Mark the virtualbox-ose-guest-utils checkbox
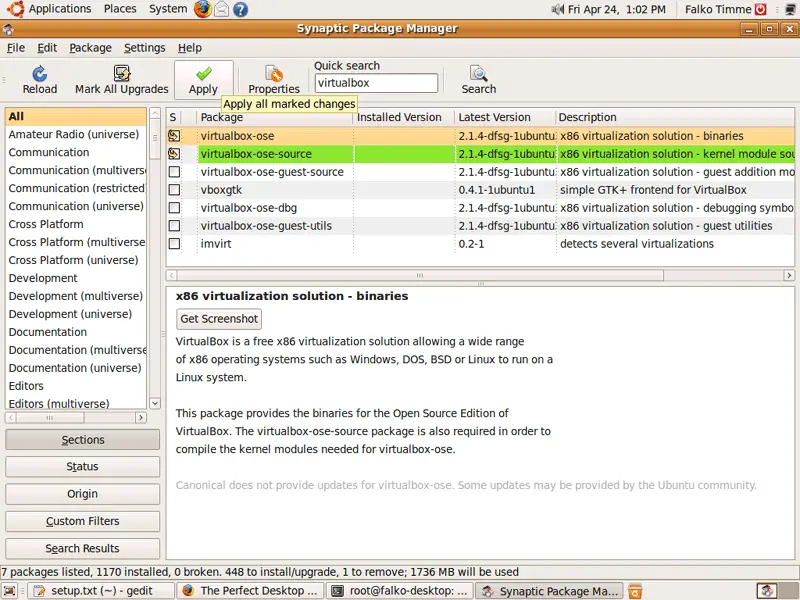The height and width of the screenshot is (600, 800). [174, 226]
